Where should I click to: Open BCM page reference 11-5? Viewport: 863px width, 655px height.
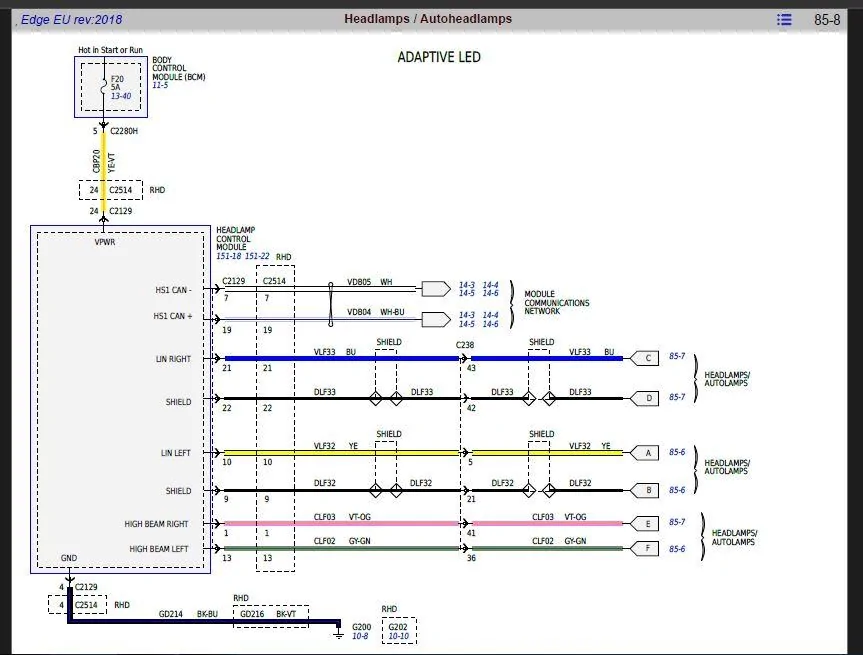click(x=160, y=85)
